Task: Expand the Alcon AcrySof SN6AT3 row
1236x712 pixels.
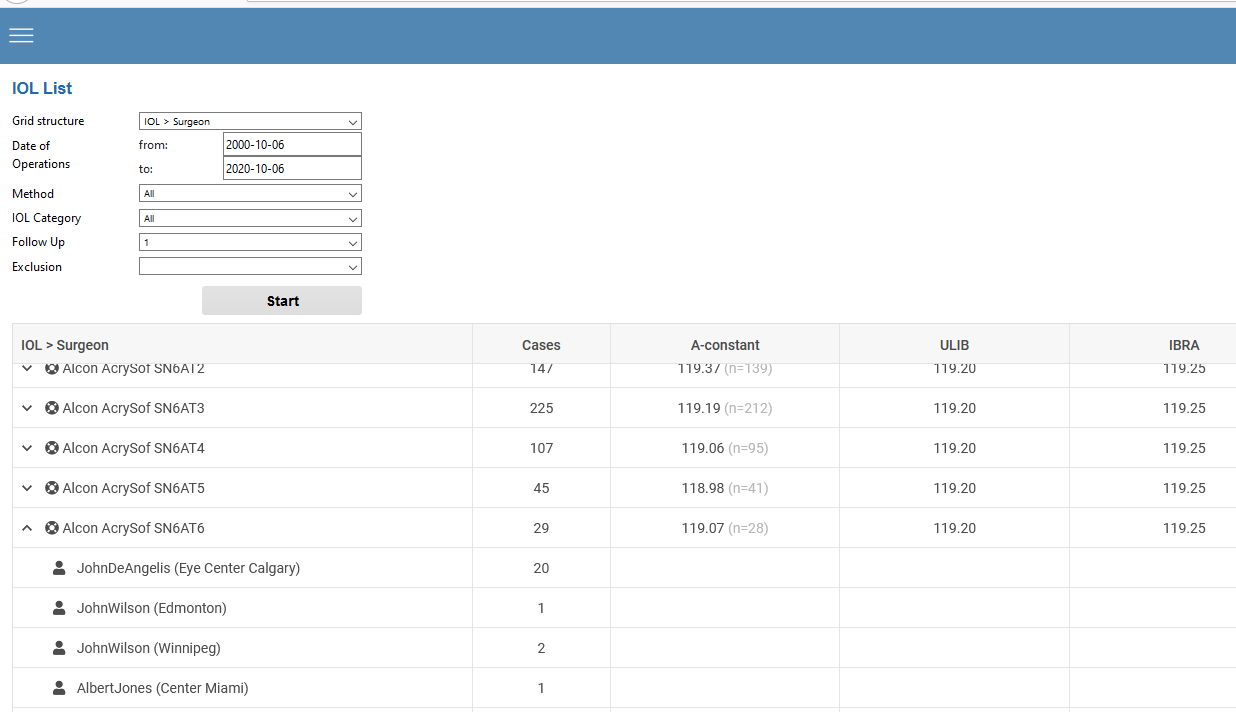Action: pos(27,408)
